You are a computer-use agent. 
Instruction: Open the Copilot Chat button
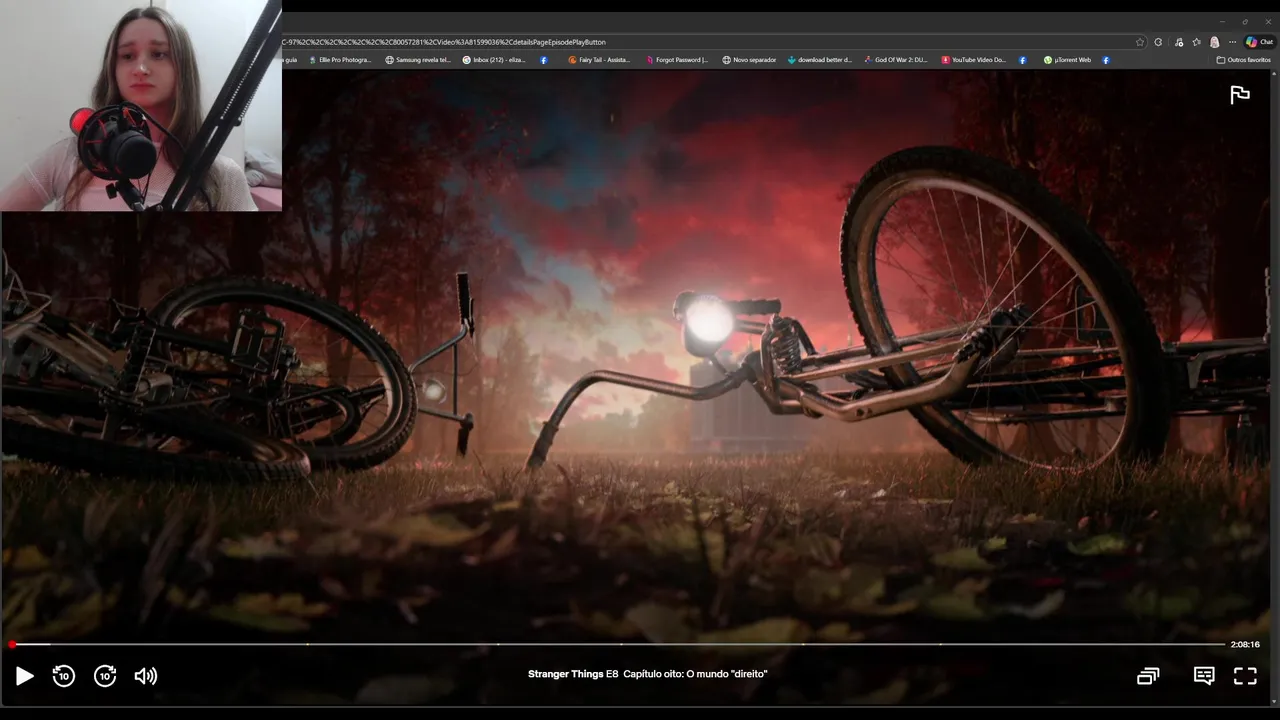coord(1259,42)
